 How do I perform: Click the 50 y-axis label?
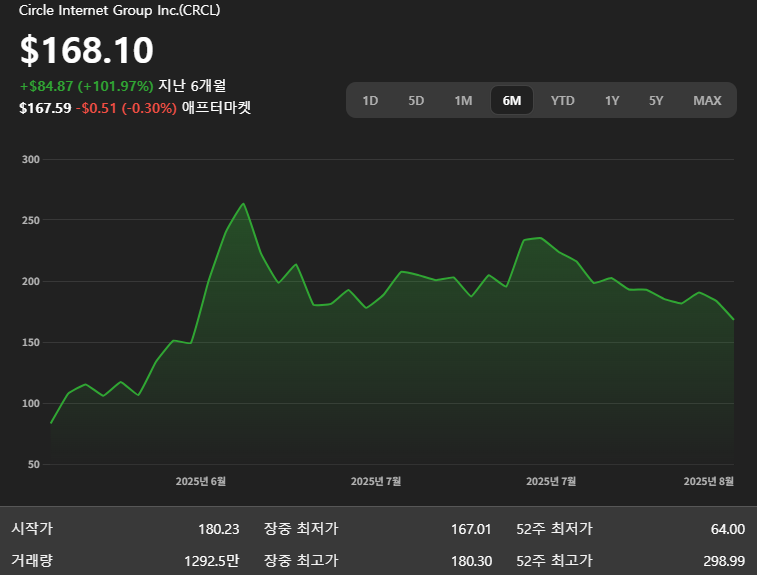pos(34,464)
